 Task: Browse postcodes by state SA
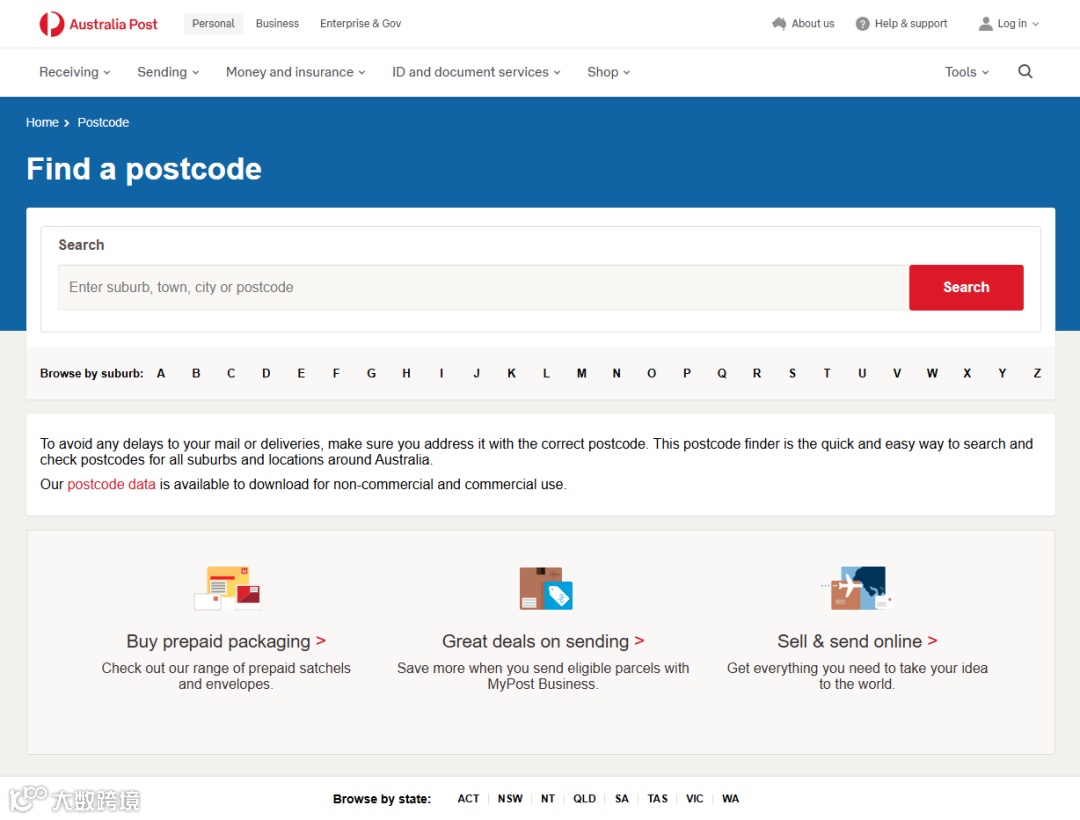tap(622, 799)
